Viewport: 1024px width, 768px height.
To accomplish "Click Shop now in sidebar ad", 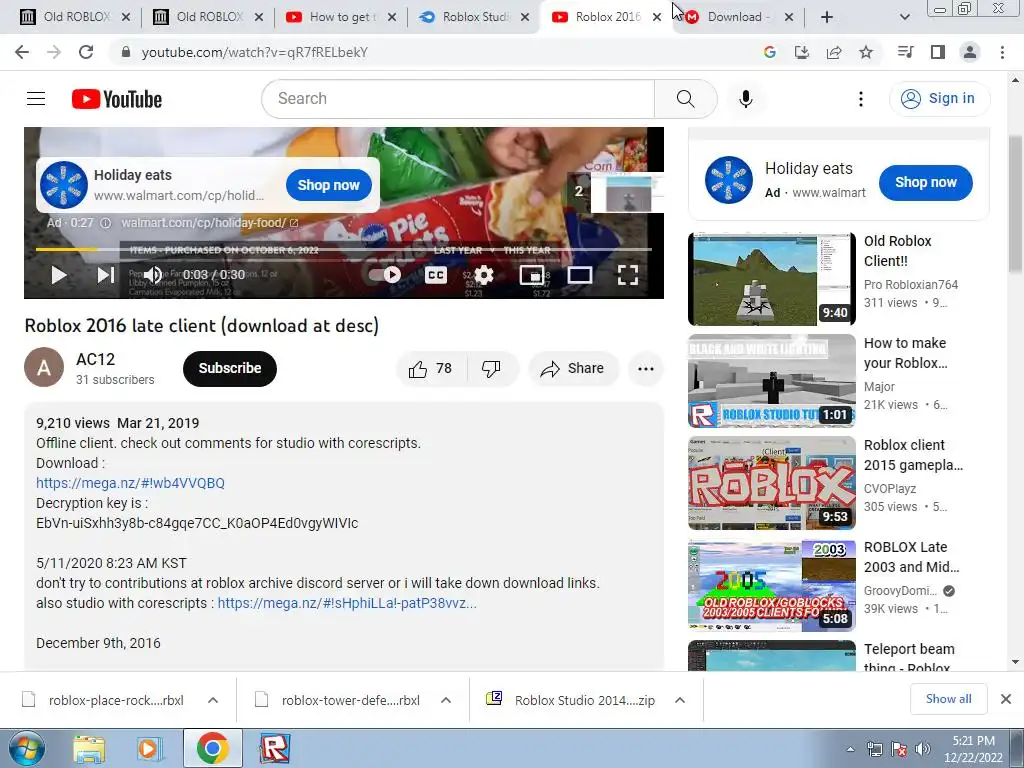I will (x=925, y=183).
